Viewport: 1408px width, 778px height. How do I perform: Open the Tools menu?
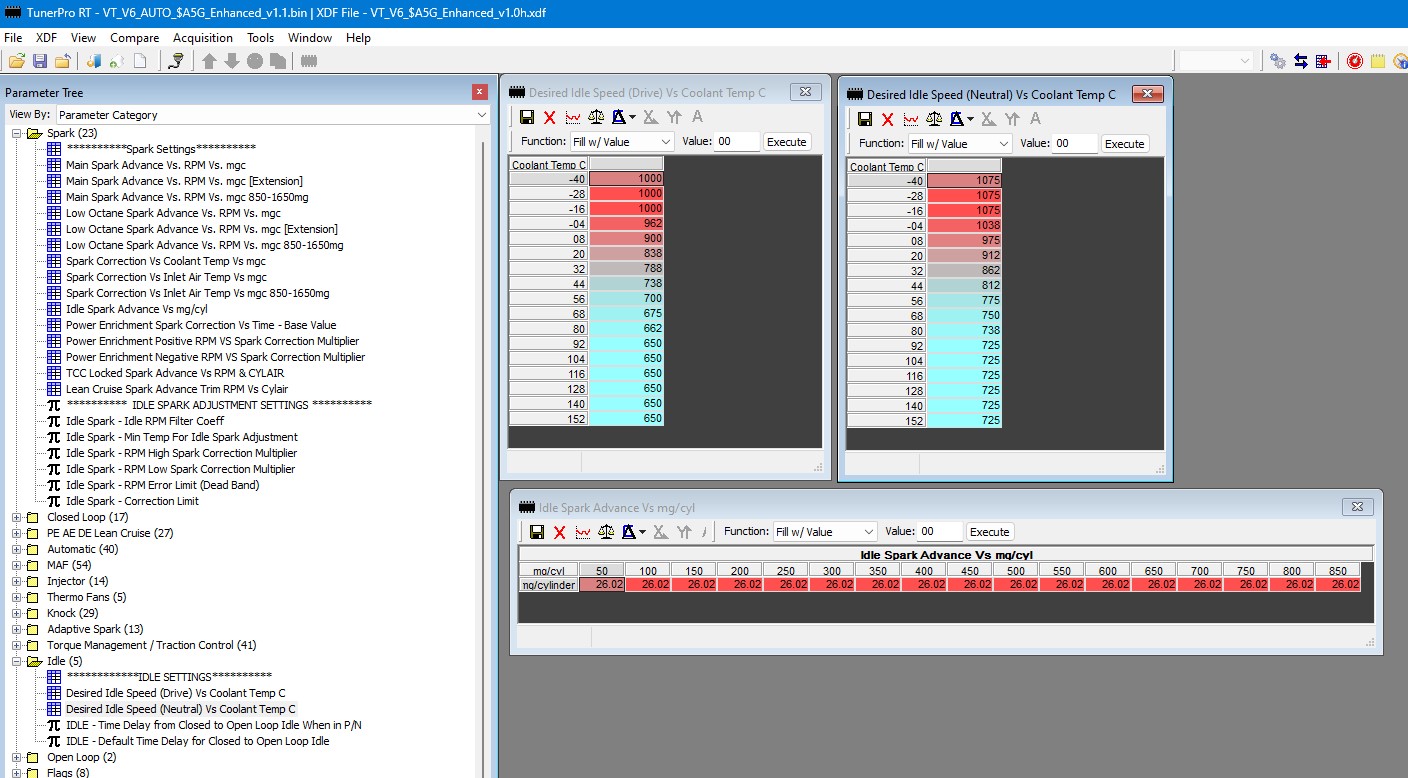261,38
